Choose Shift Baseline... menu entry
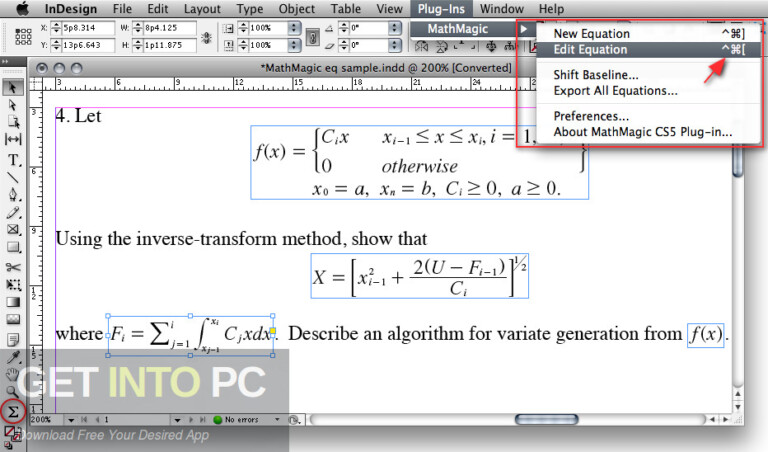 click(648, 75)
